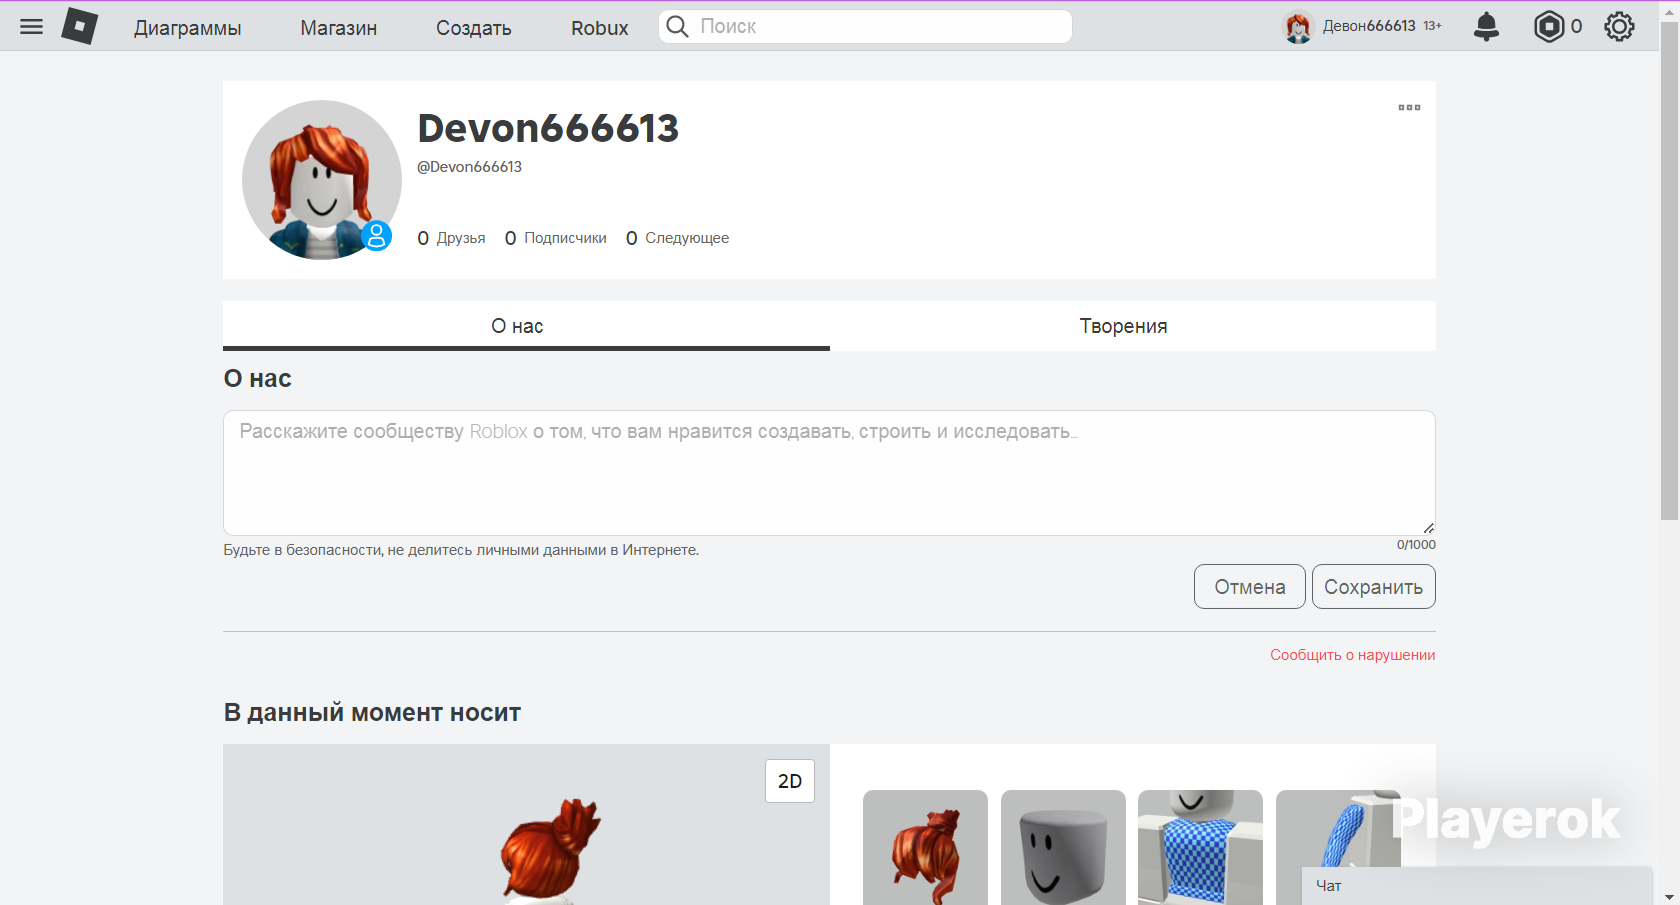Open Диаграммы in the top navigation
1680x905 pixels.
188,28
